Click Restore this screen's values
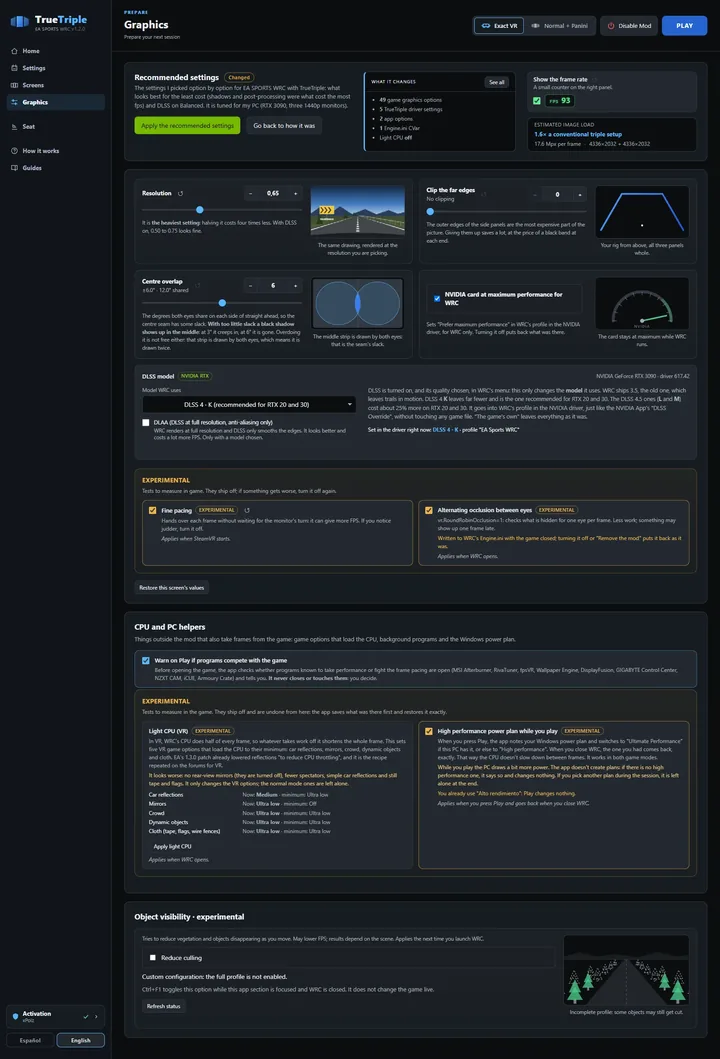The width and height of the screenshot is (720, 1059). tap(172, 588)
